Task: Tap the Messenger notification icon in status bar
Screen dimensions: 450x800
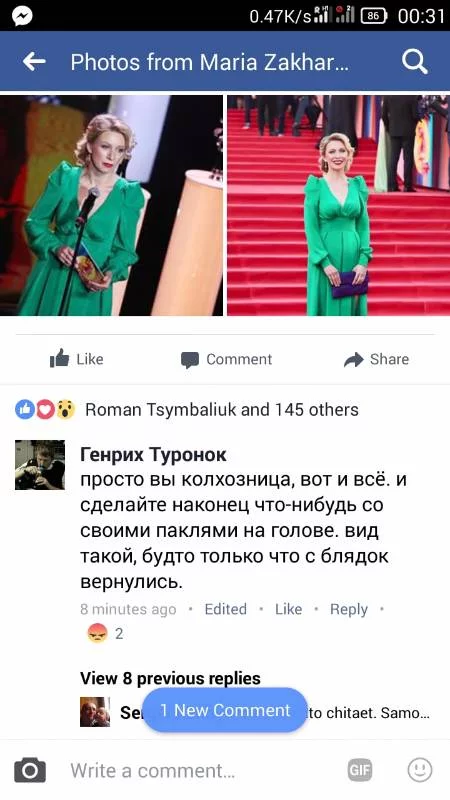Action: pyautogui.click(x=22, y=16)
